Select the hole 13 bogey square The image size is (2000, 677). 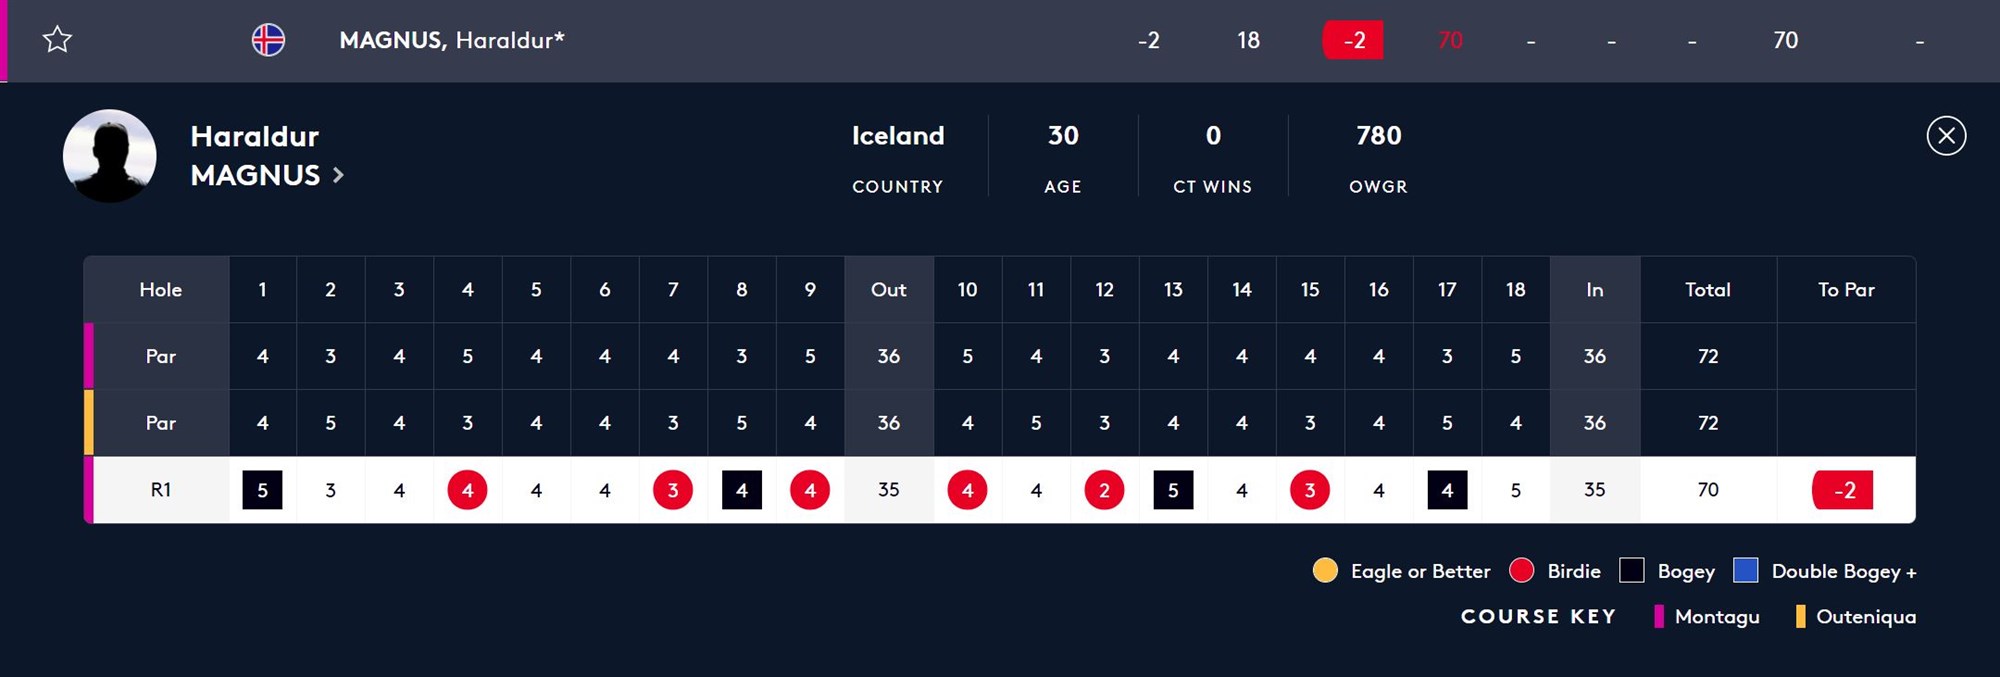1173,490
